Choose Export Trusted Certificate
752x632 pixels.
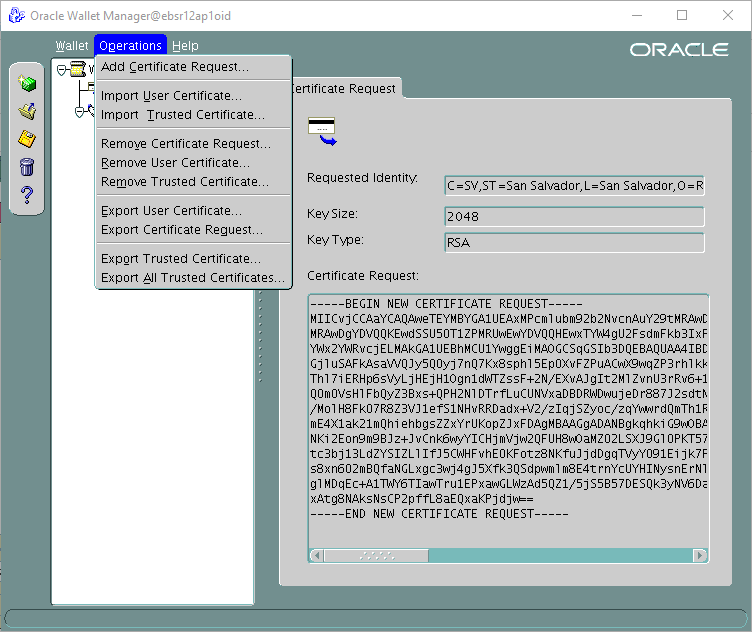coord(194,259)
